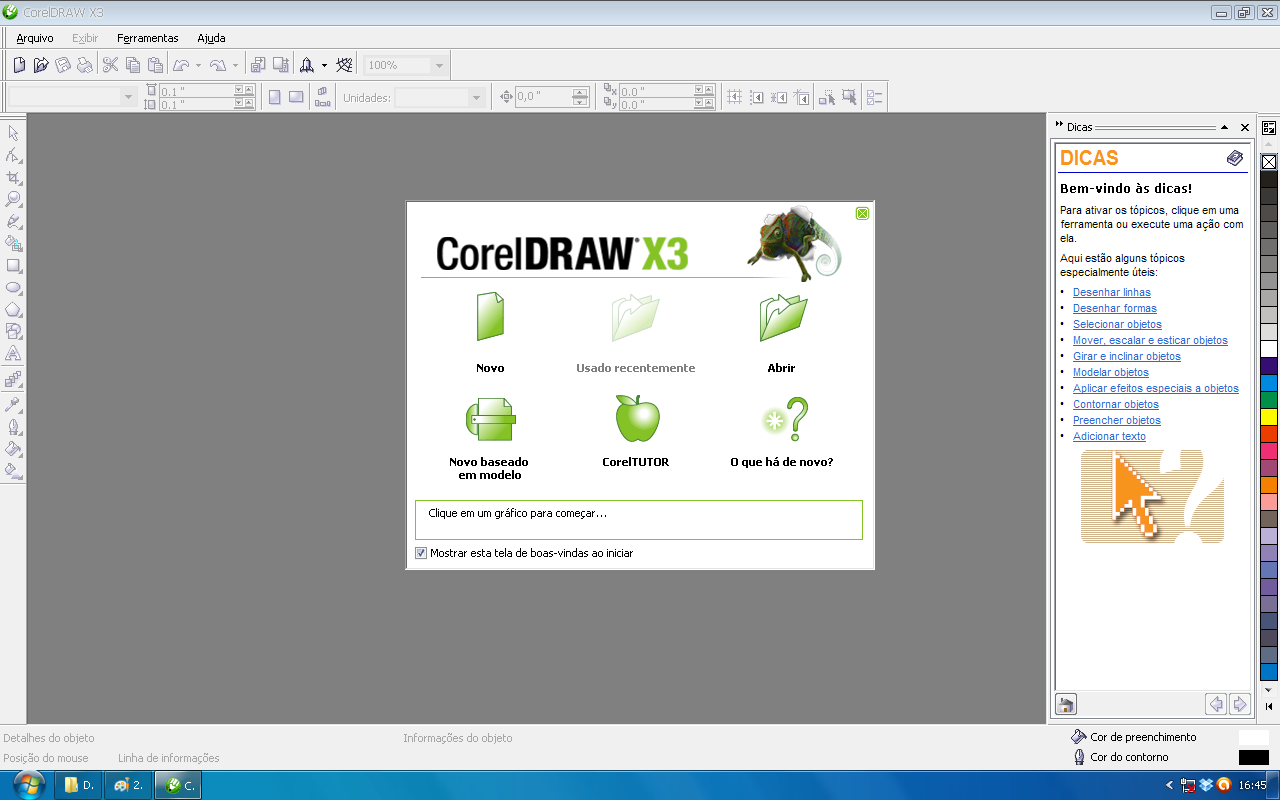
Task: Pick the yellow color swatch in palette
Action: coord(1269,416)
